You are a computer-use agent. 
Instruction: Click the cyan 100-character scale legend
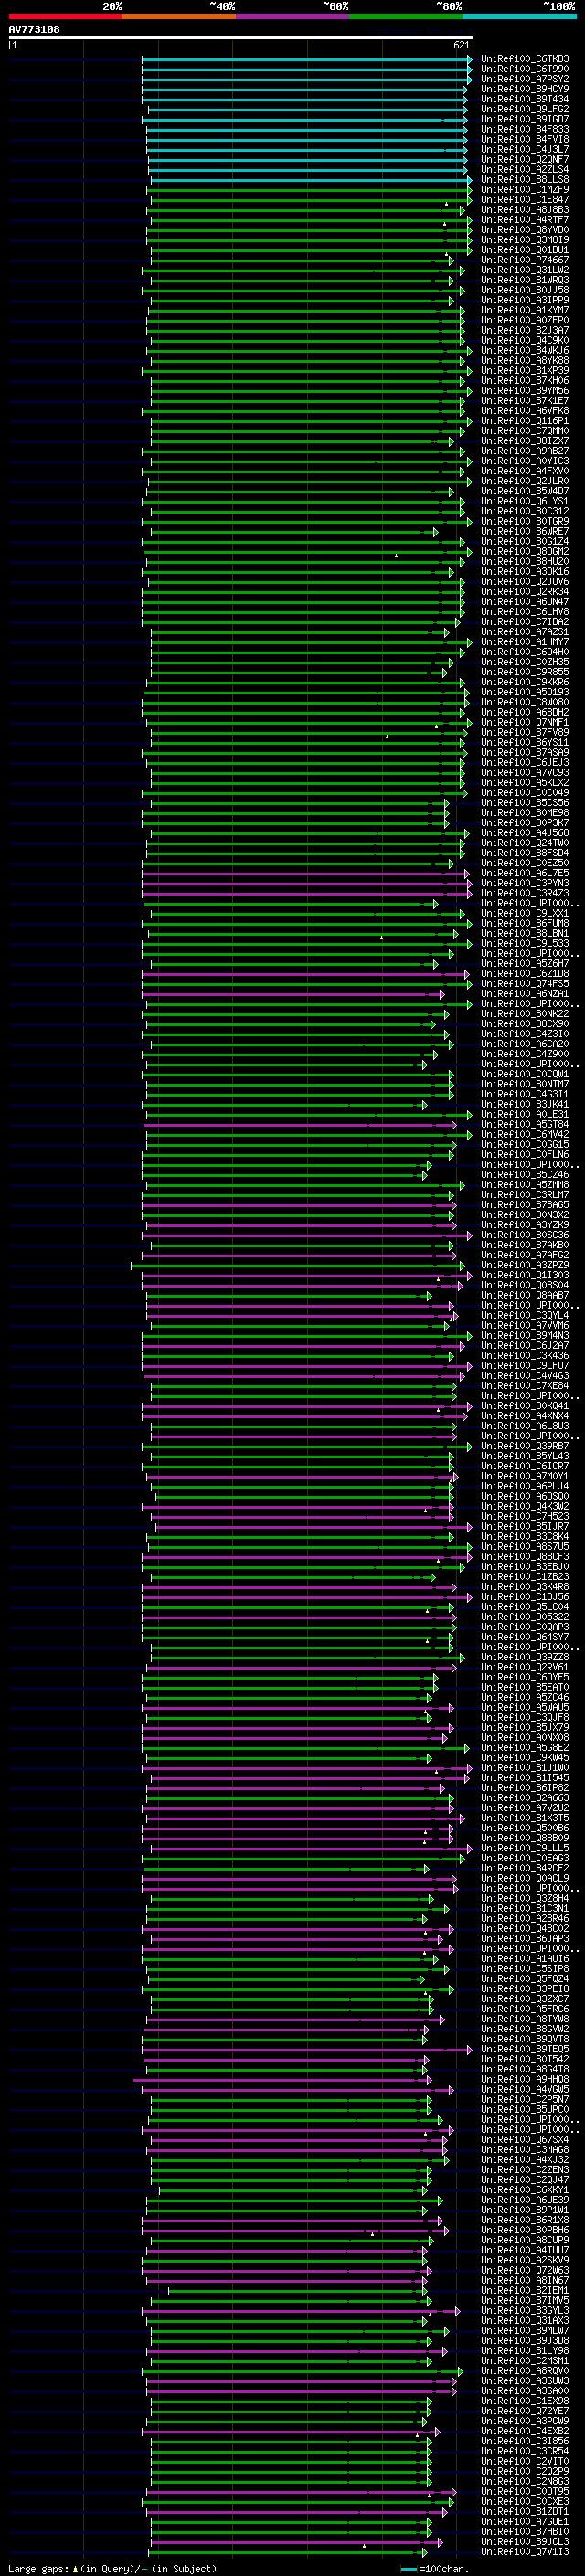coord(434,2568)
